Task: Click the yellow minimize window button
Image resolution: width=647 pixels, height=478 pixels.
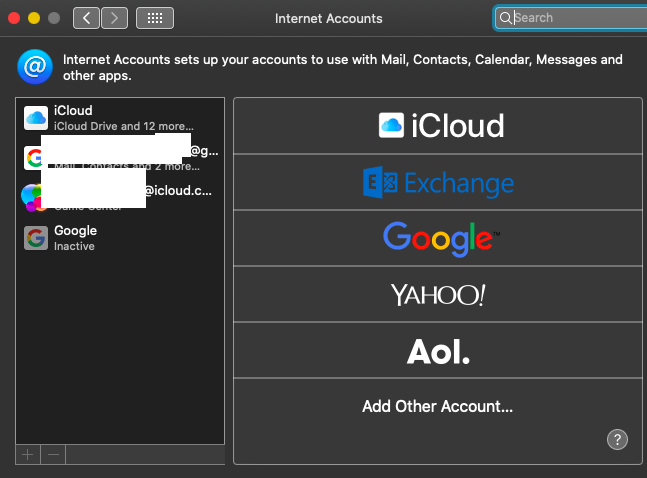Action: (x=34, y=18)
